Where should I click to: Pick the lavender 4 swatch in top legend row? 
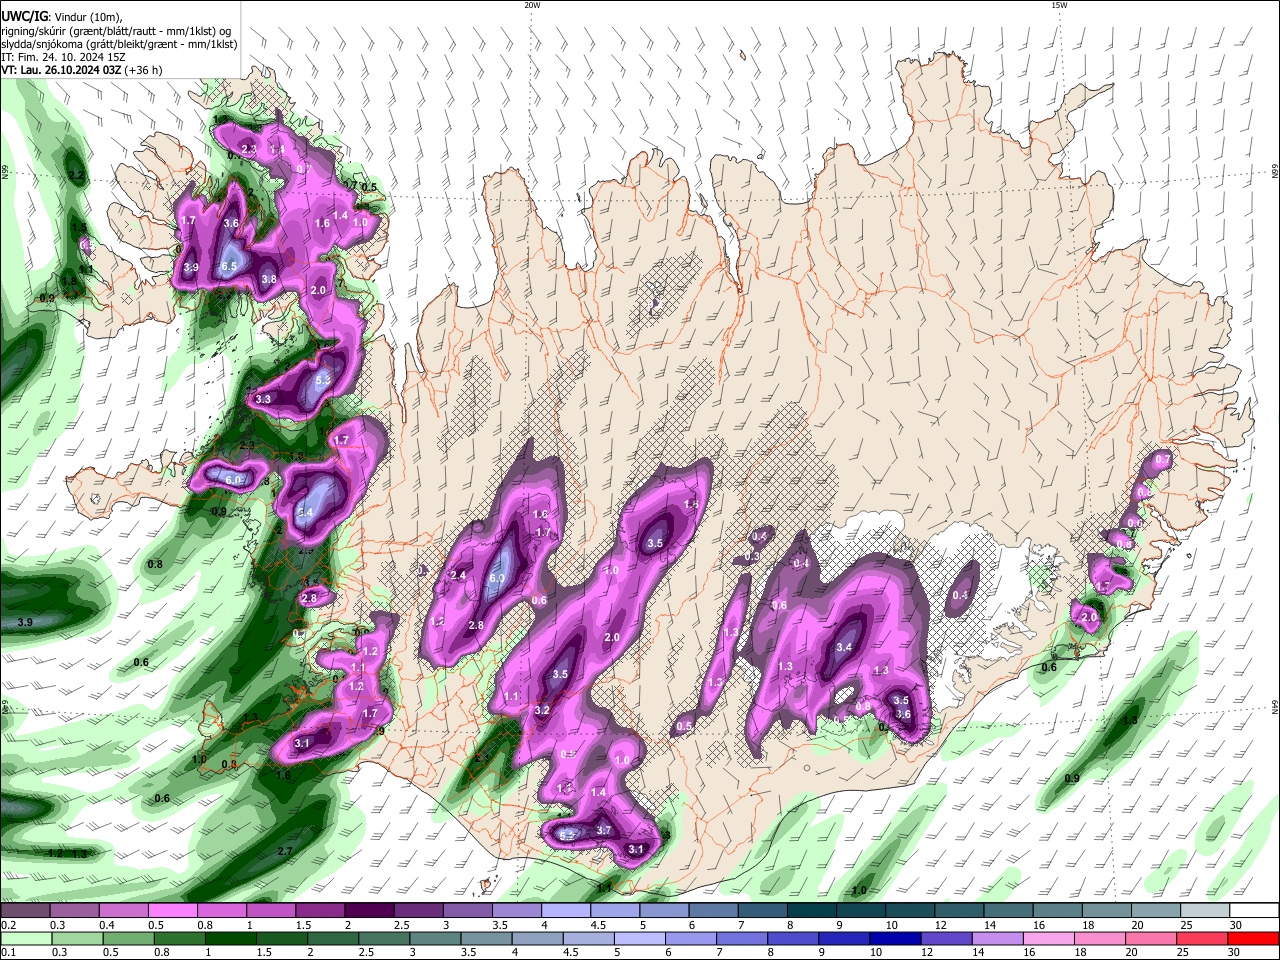coord(566,911)
